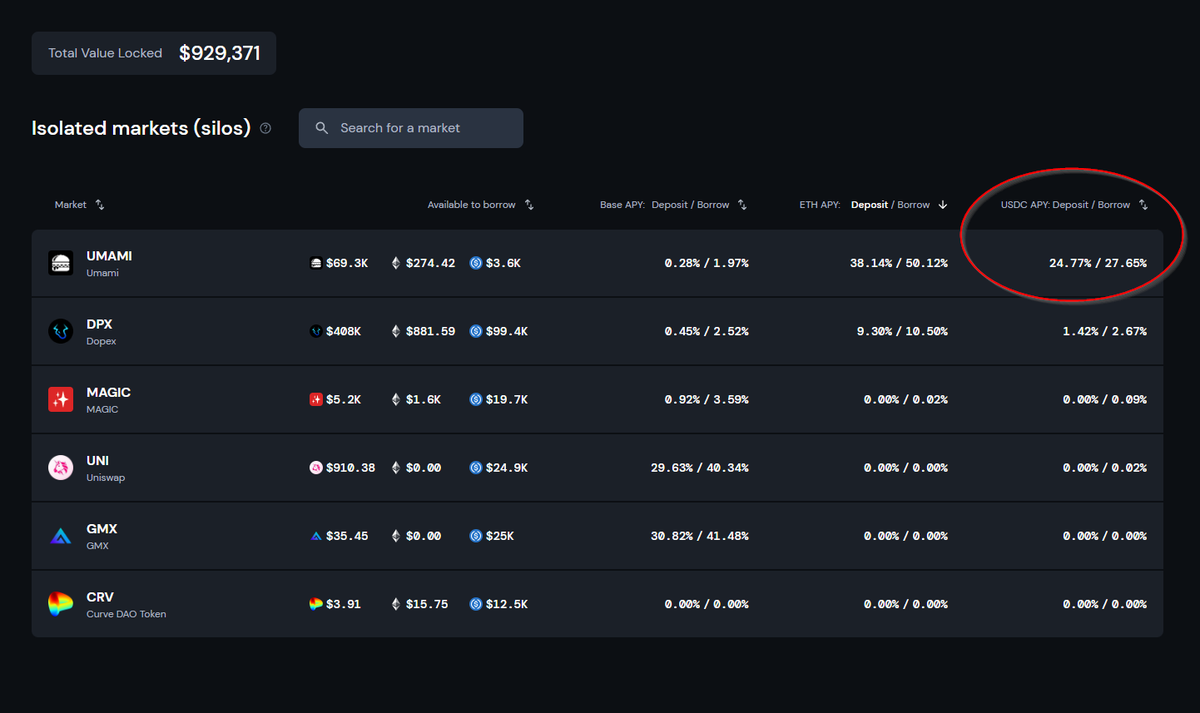Click UMAMI USDC APY 24.77% / 27.65%

pos(1098,263)
